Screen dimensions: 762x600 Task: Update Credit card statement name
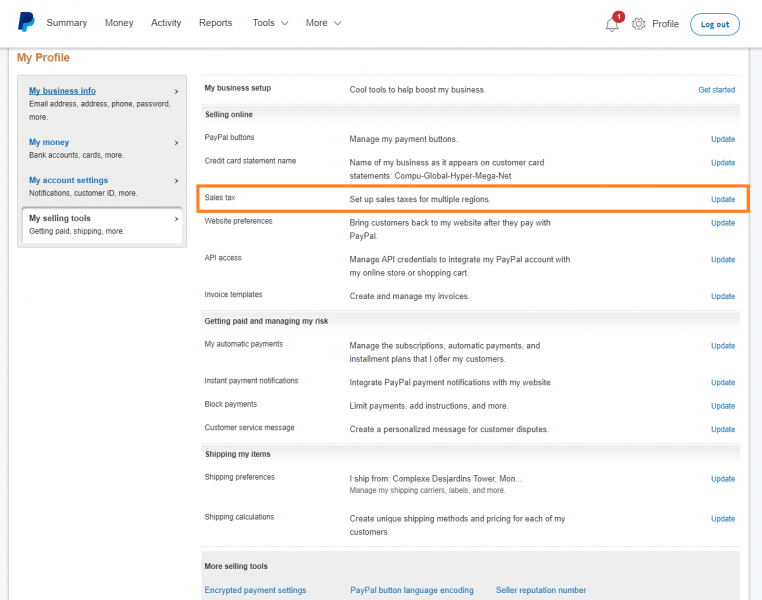(x=723, y=163)
